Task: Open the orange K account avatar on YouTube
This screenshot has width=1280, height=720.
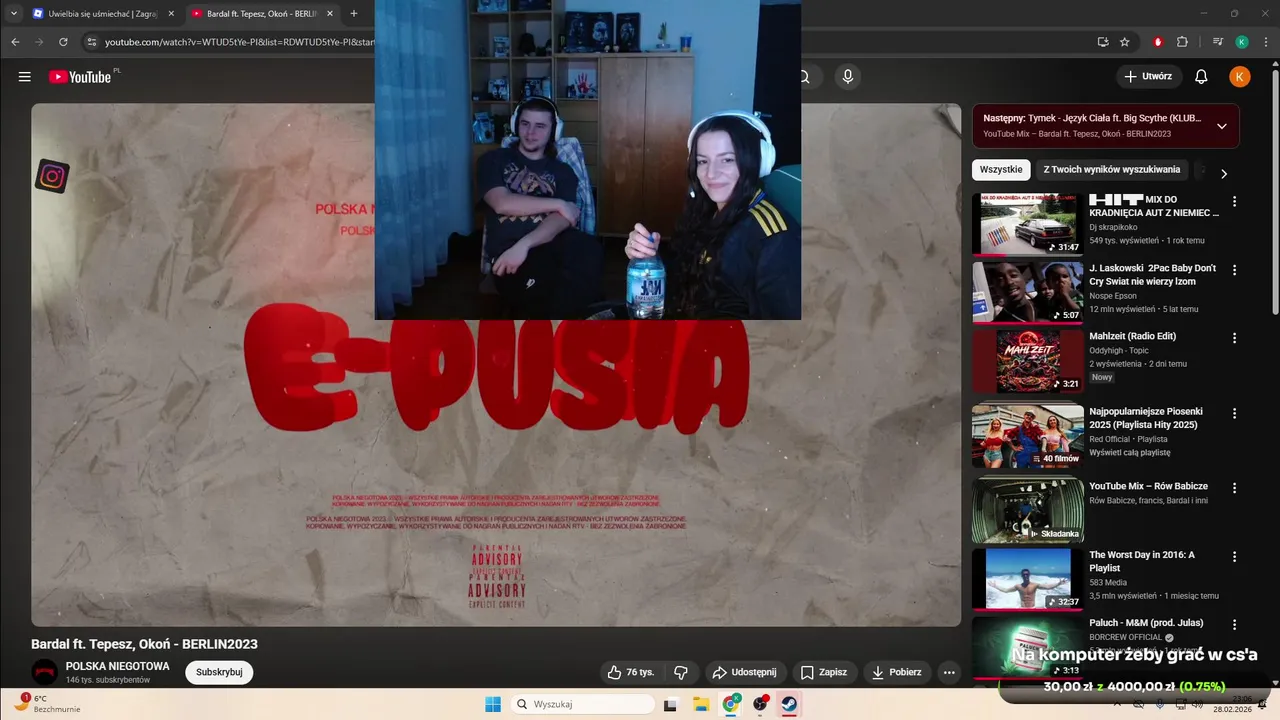Action: 1240,77
